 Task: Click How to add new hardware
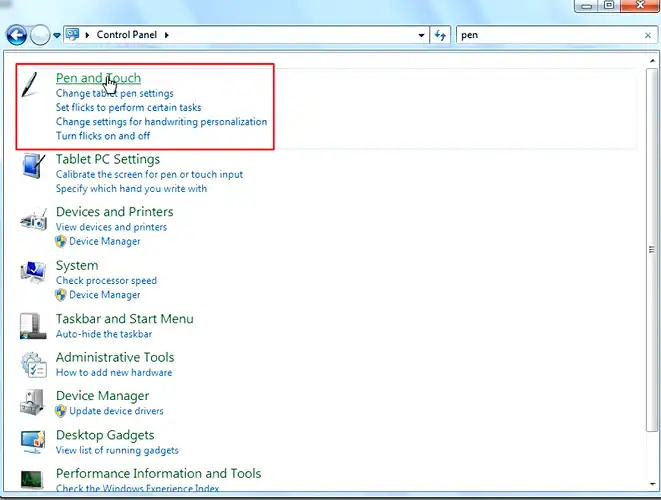tap(114, 373)
